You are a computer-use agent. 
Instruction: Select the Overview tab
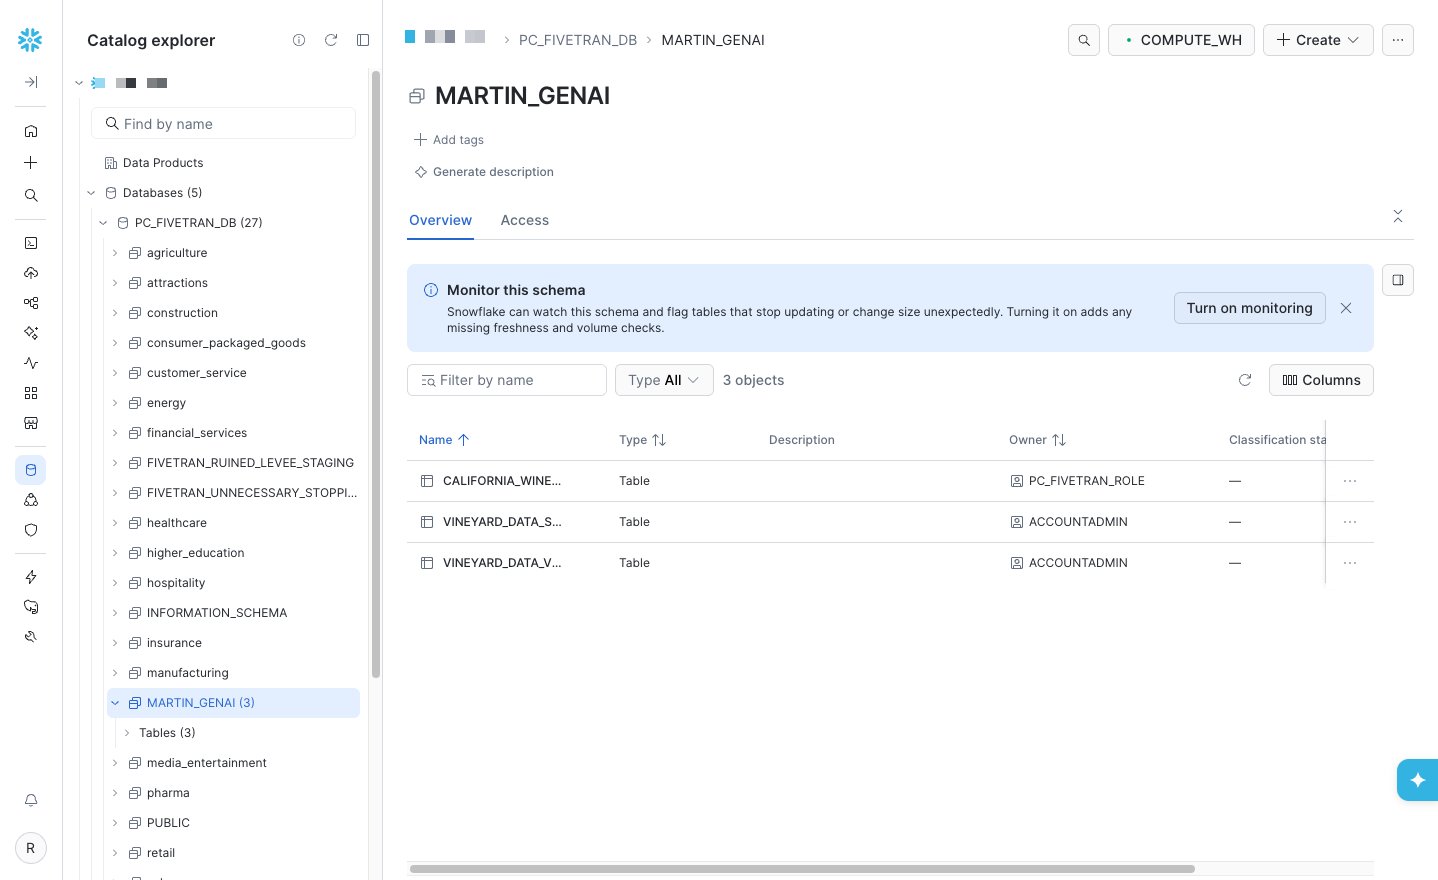click(x=440, y=220)
